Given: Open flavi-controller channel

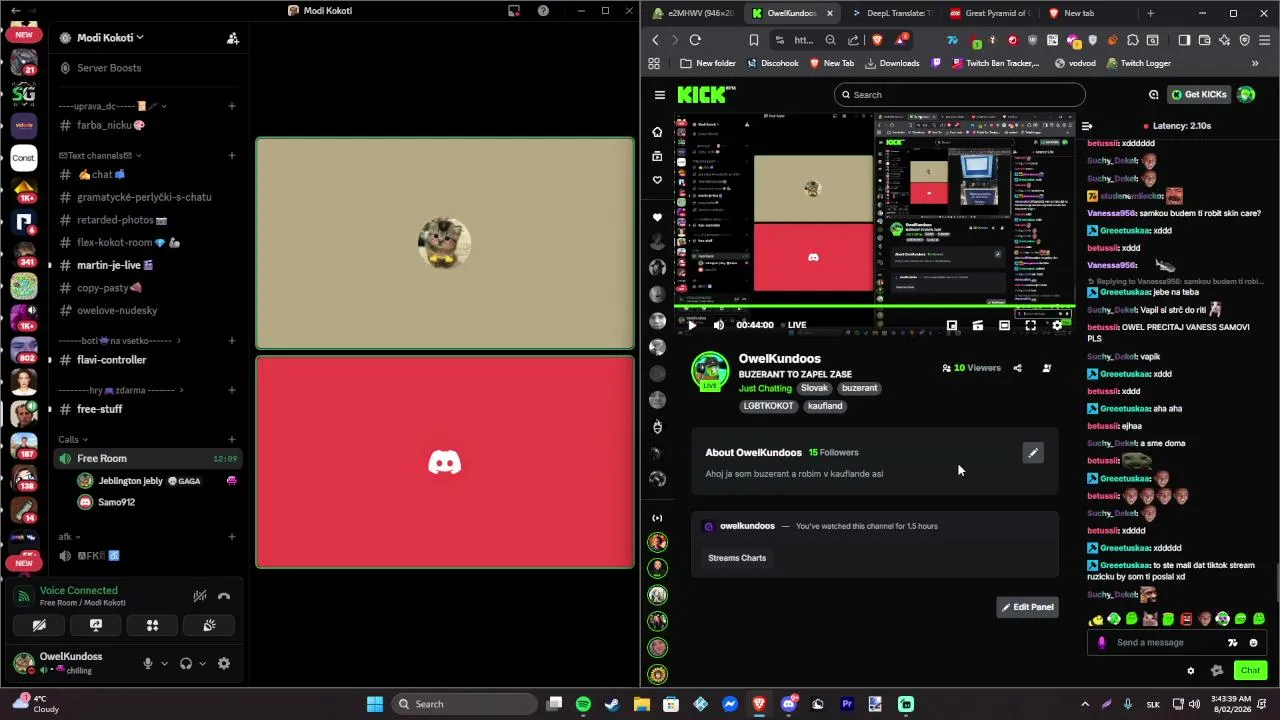Looking at the screenshot, I should click(x=111, y=360).
